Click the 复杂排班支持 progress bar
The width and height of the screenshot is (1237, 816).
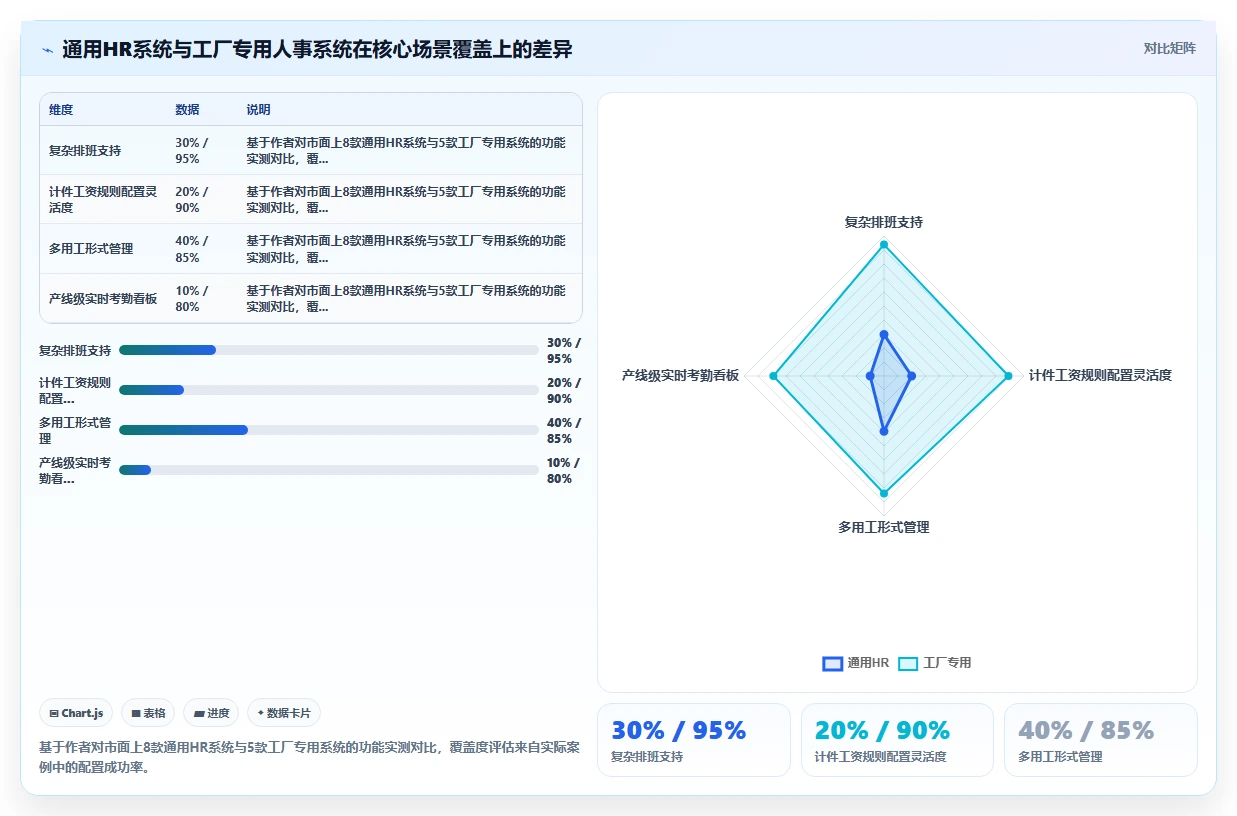click(329, 350)
